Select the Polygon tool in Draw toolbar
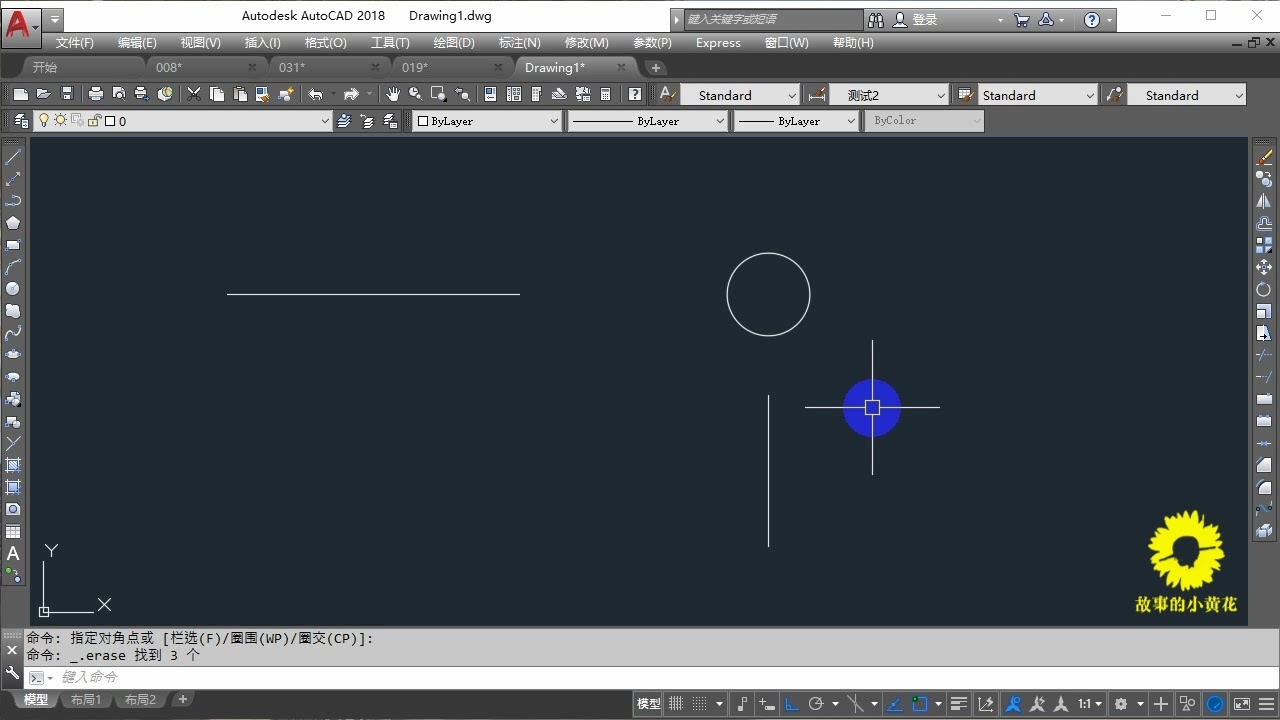This screenshot has width=1280, height=720. [x=13, y=223]
